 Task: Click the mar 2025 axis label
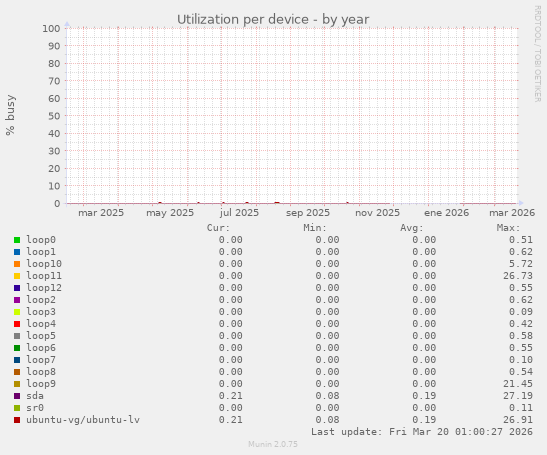[101, 212]
